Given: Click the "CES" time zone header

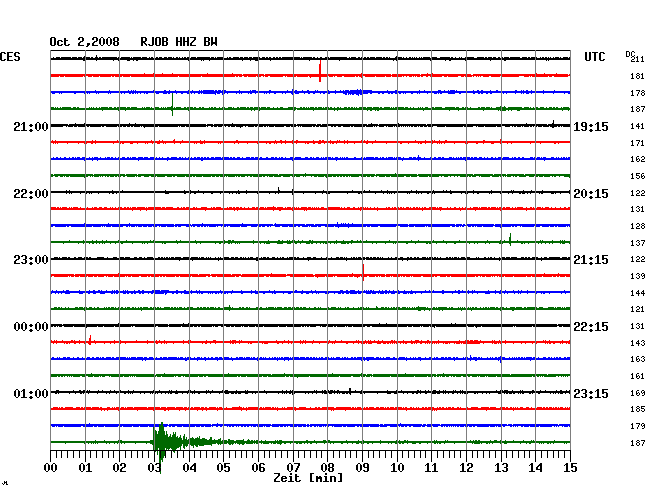Looking at the screenshot, I should pos(10,57).
